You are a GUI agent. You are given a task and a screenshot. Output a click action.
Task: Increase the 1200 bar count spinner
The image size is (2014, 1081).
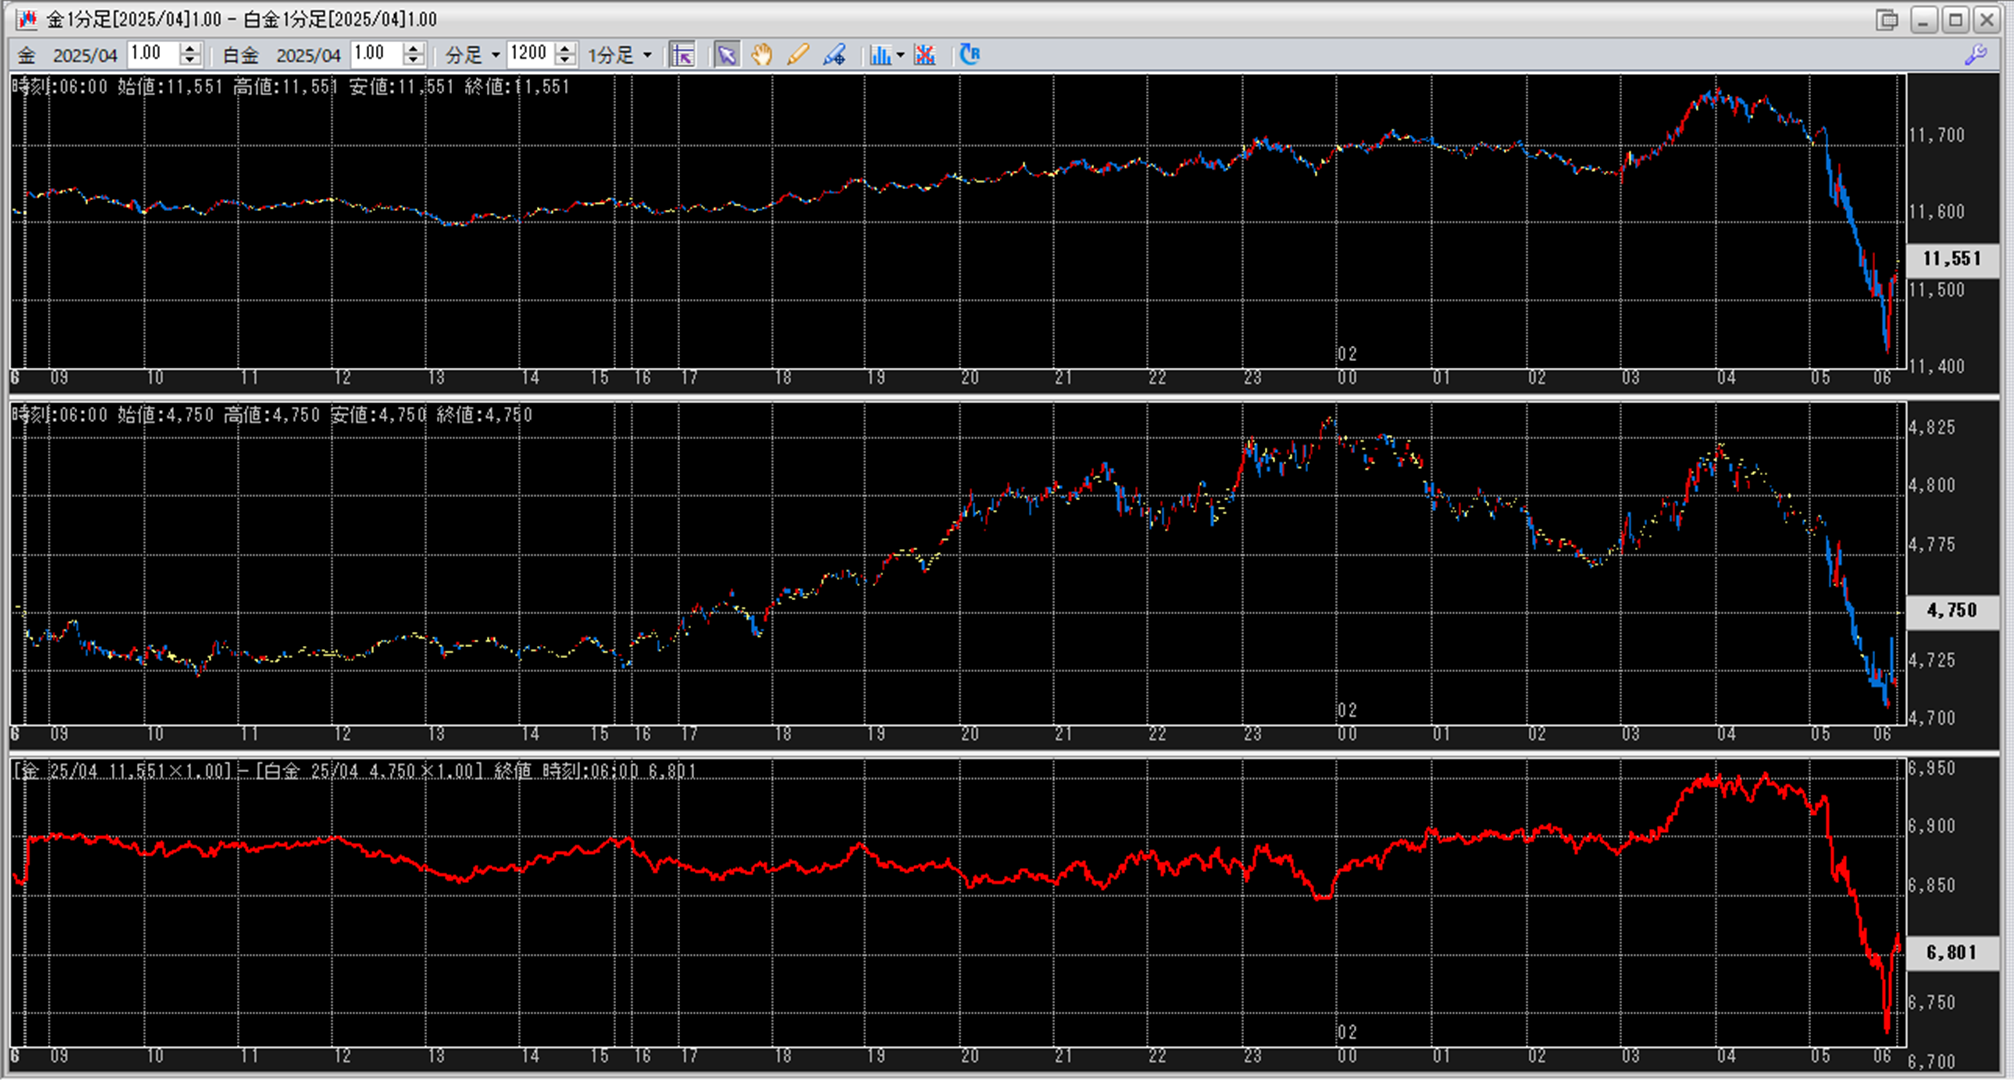click(565, 48)
